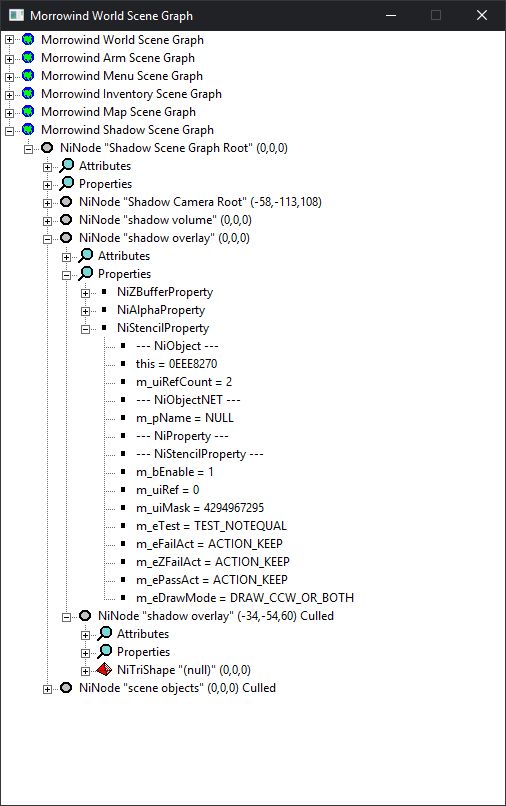This screenshot has width=506, height=806.
Task: Expand the NiAlphaProperty entry
Action: (x=85, y=311)
